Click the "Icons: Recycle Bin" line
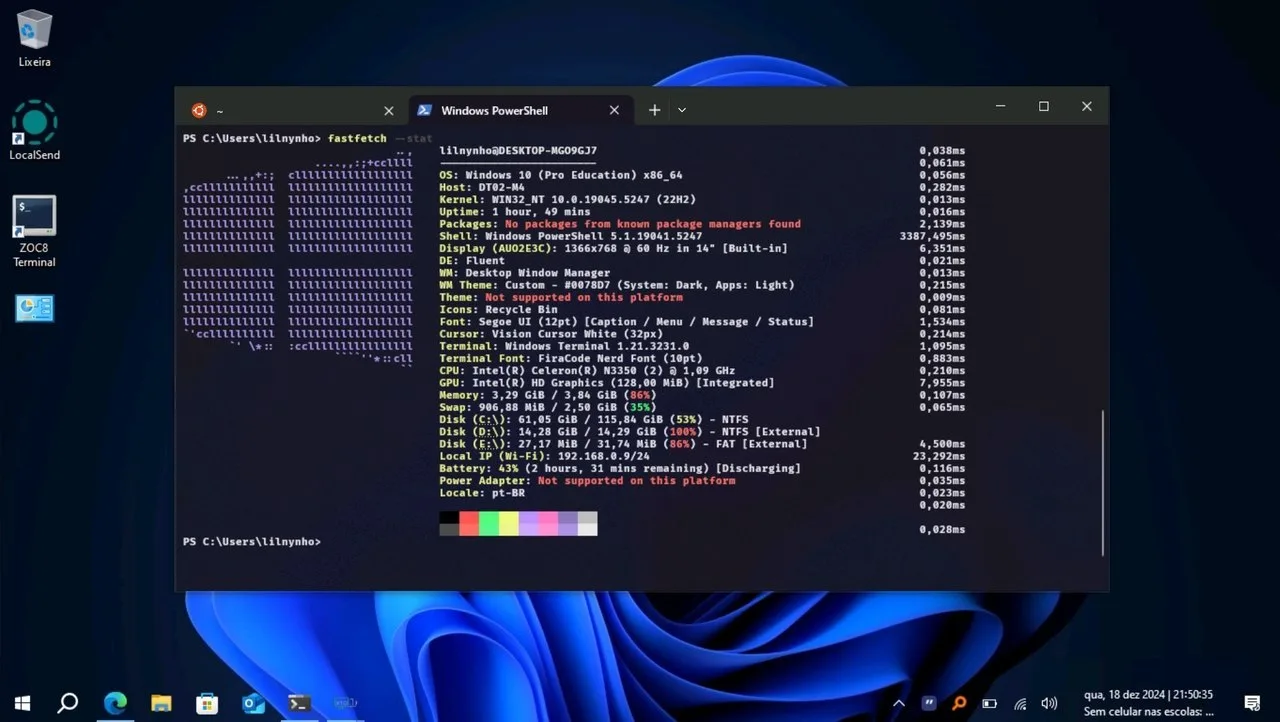Screen dimensions: 1280x722 point(498,309)
